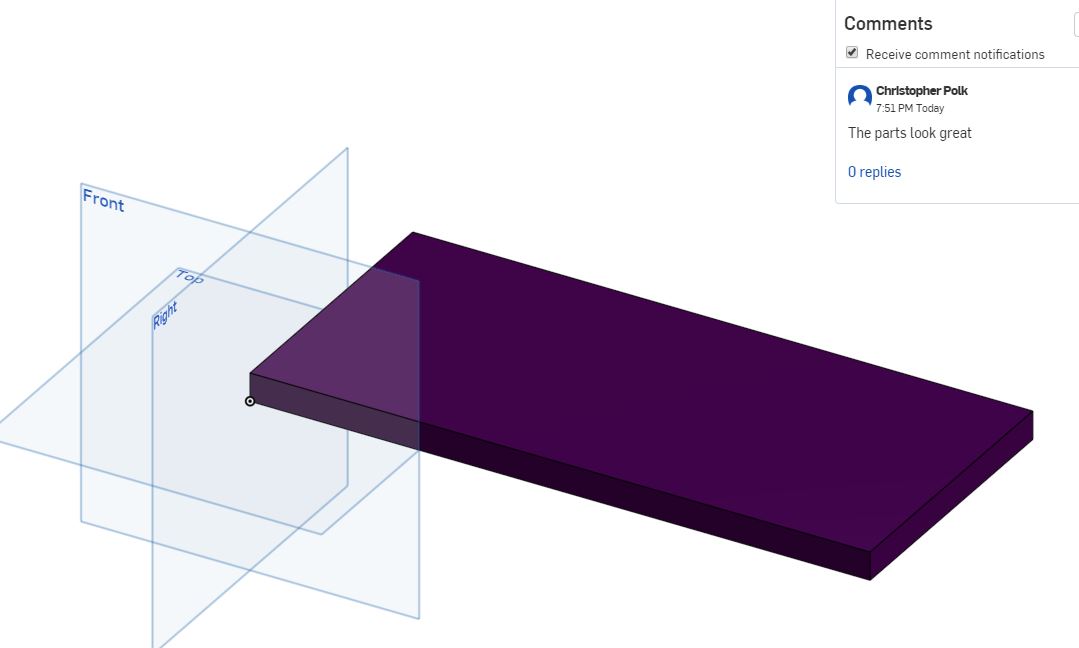Viewport: 1079px width, 648px height.
Task: Open the 0 replies link
Action: [874, 172]
